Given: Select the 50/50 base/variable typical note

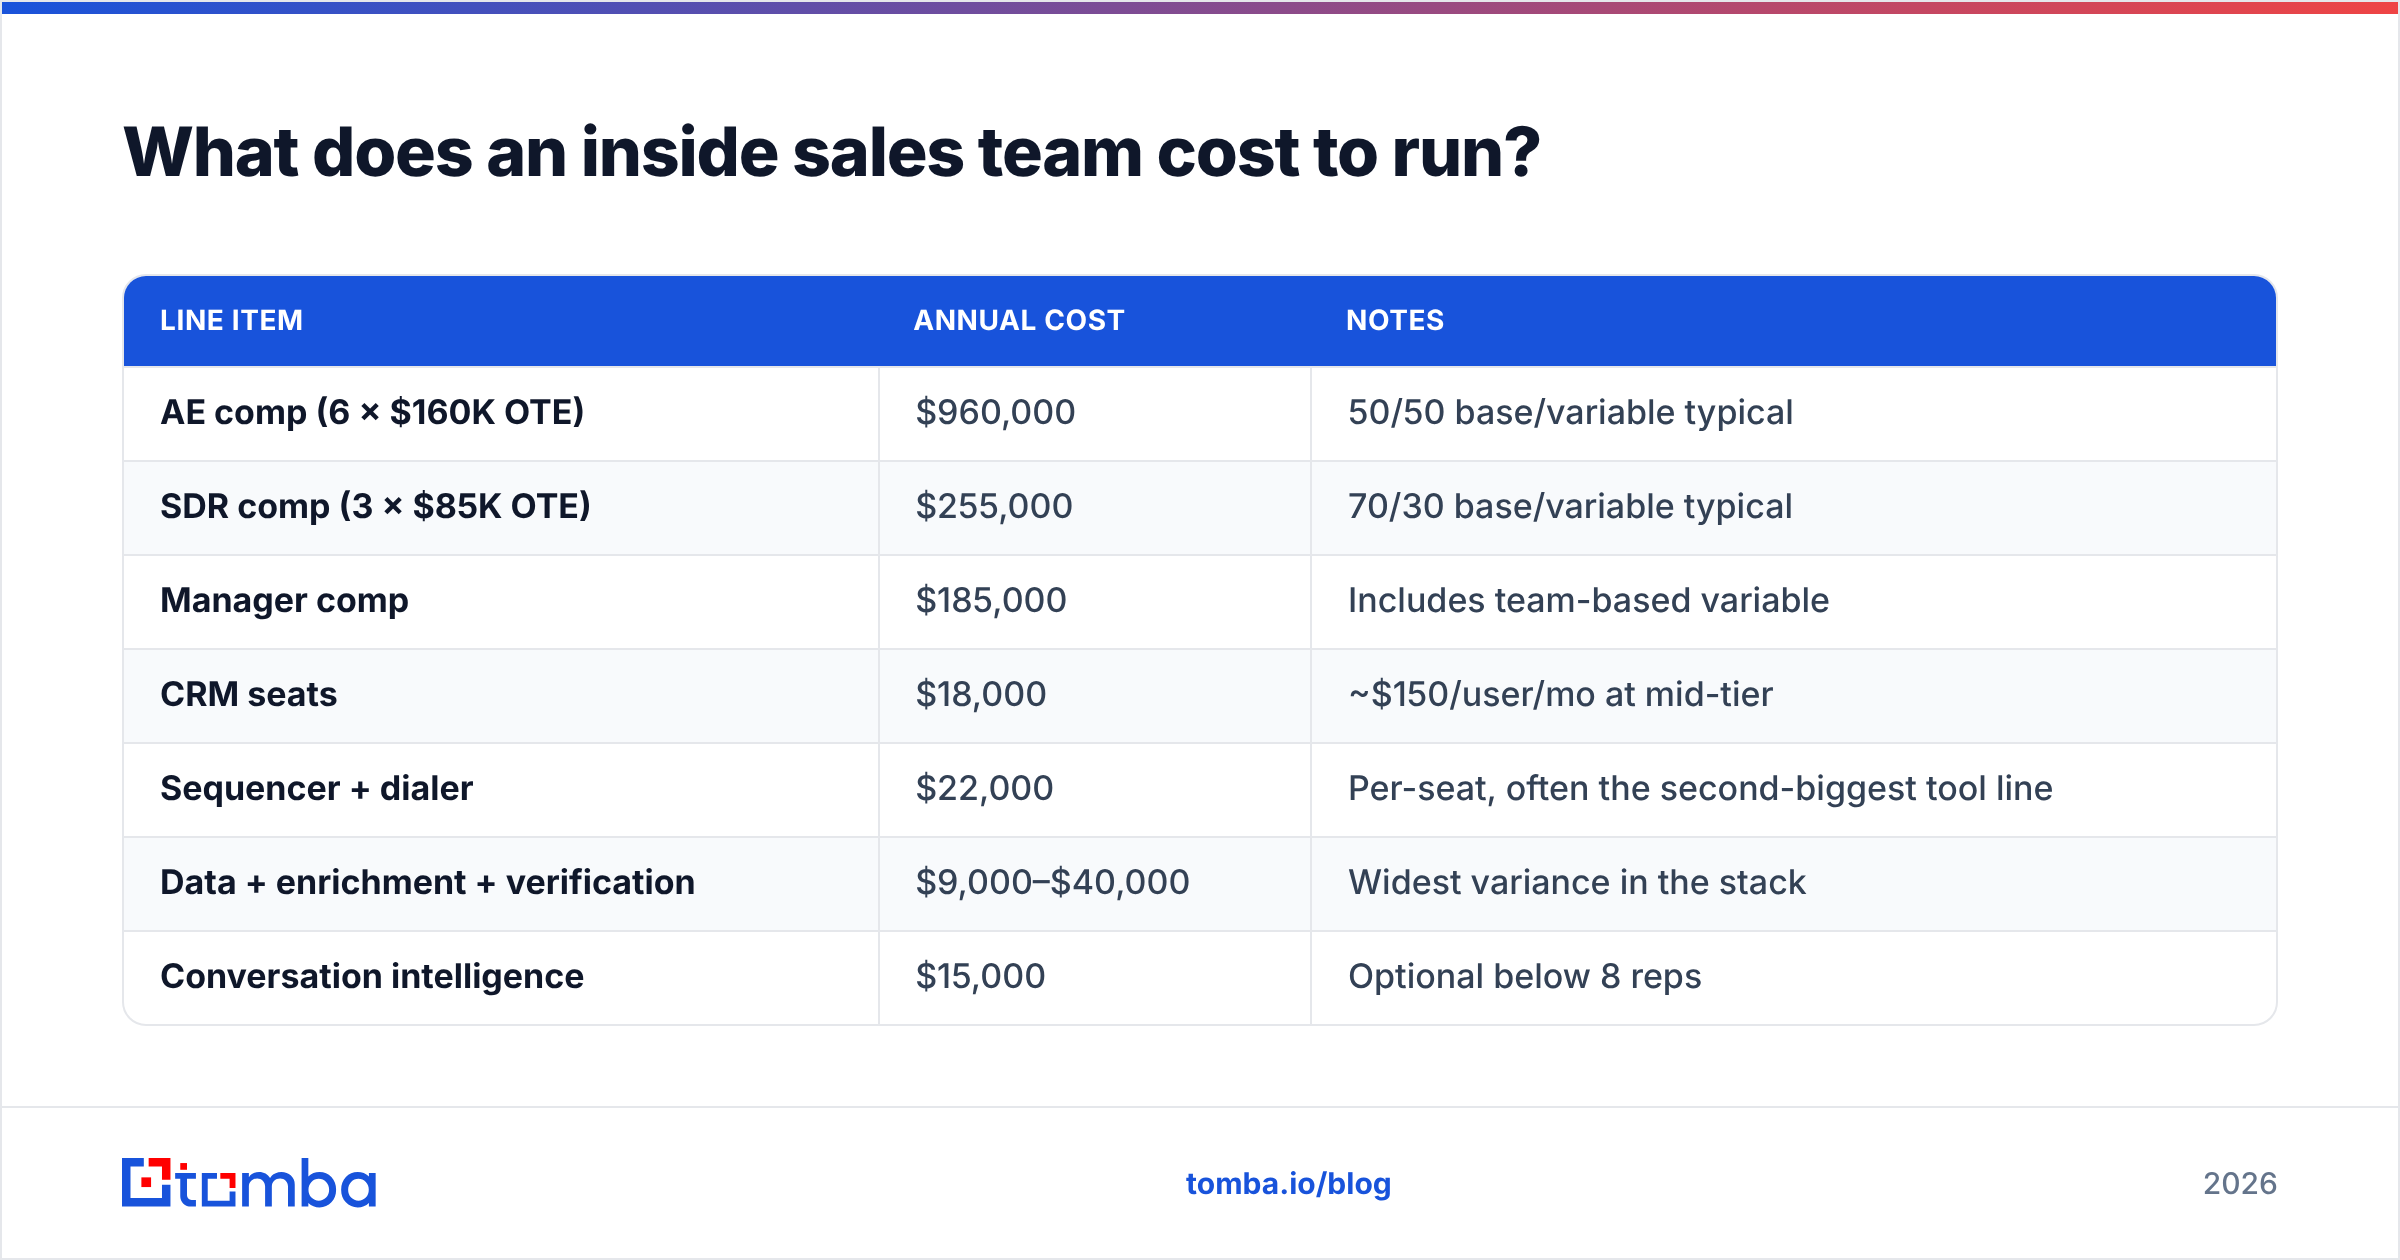Looking at the screenshot, I should coord(1570,412).
